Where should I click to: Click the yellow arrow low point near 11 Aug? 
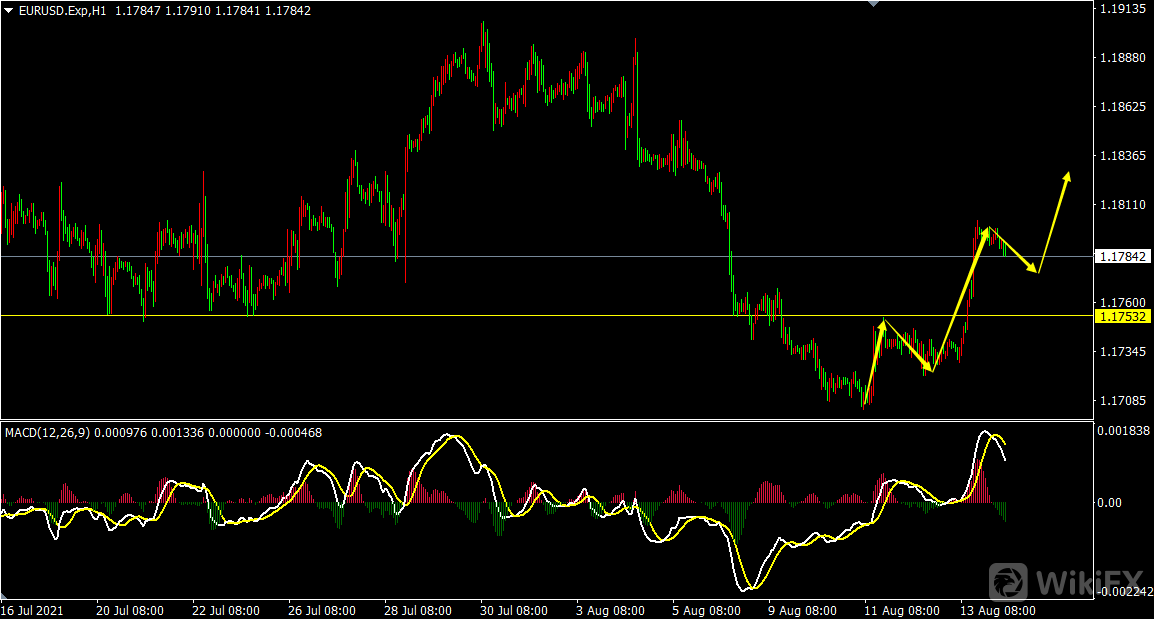(x=931, y=370)
